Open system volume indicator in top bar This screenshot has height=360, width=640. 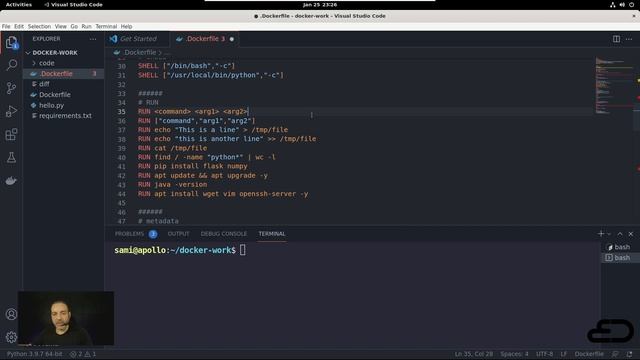(622, 5)
